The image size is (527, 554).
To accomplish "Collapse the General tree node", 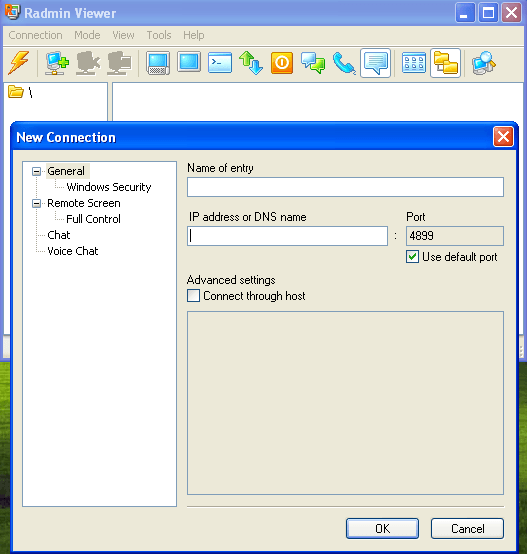I will 36,171.
